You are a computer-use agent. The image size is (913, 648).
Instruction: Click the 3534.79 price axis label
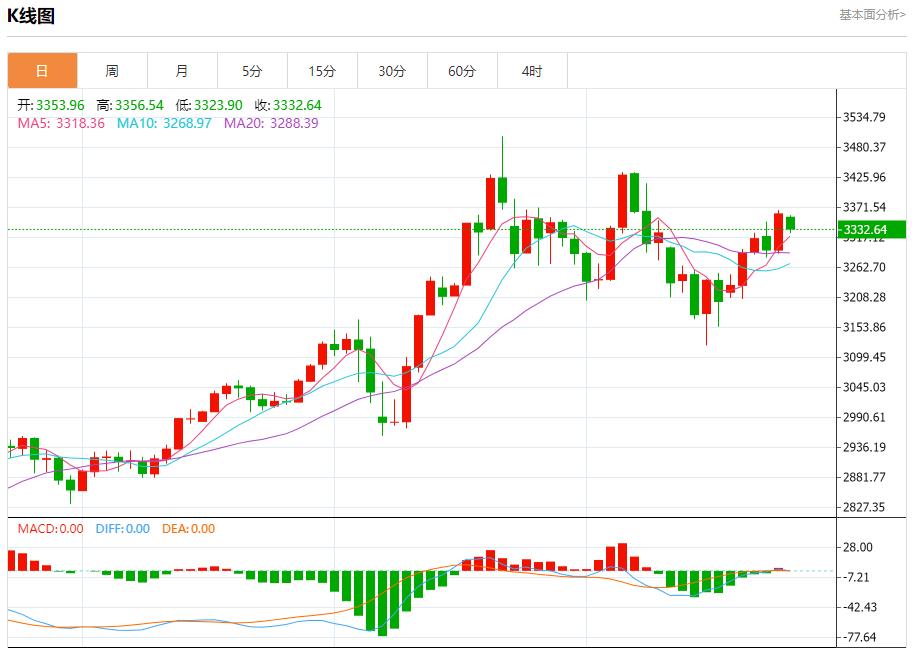865,117
